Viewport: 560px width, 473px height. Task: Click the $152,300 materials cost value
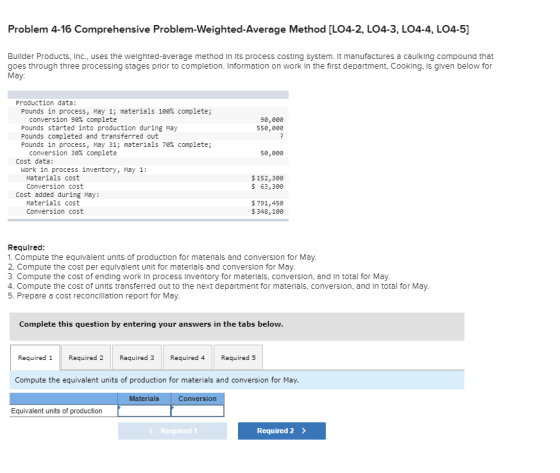pos(268,178)
